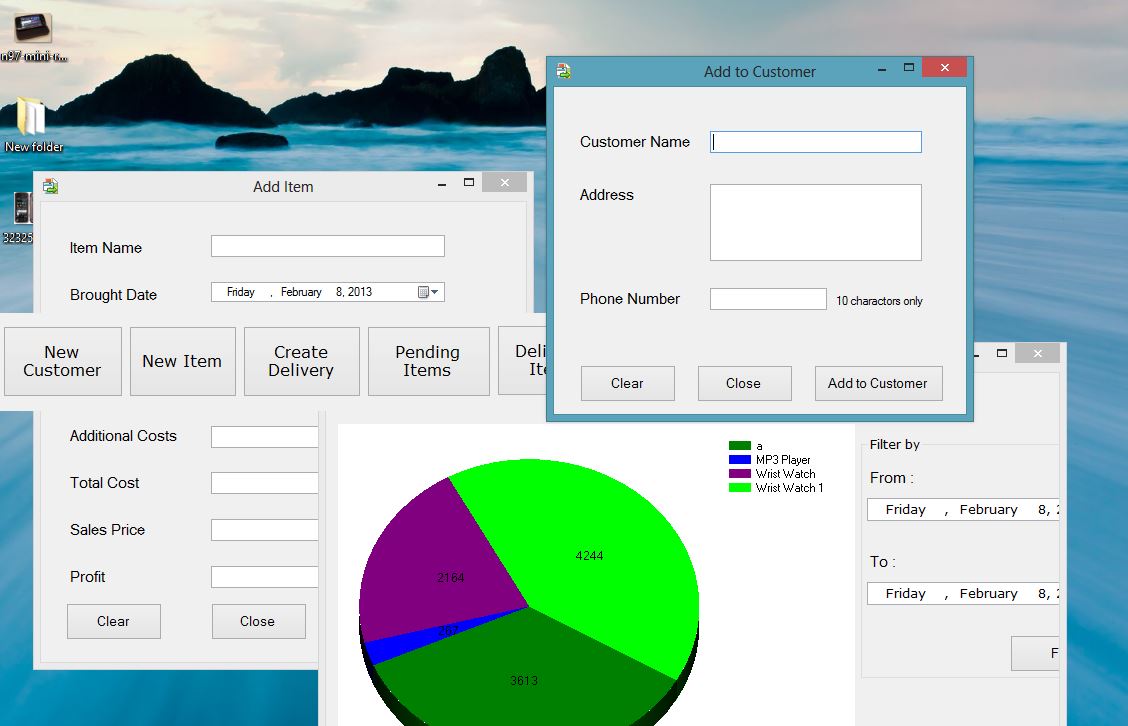The image size is (1128, 726).
Task: Focus the Address multiline text box
Action: click(816, 222)
